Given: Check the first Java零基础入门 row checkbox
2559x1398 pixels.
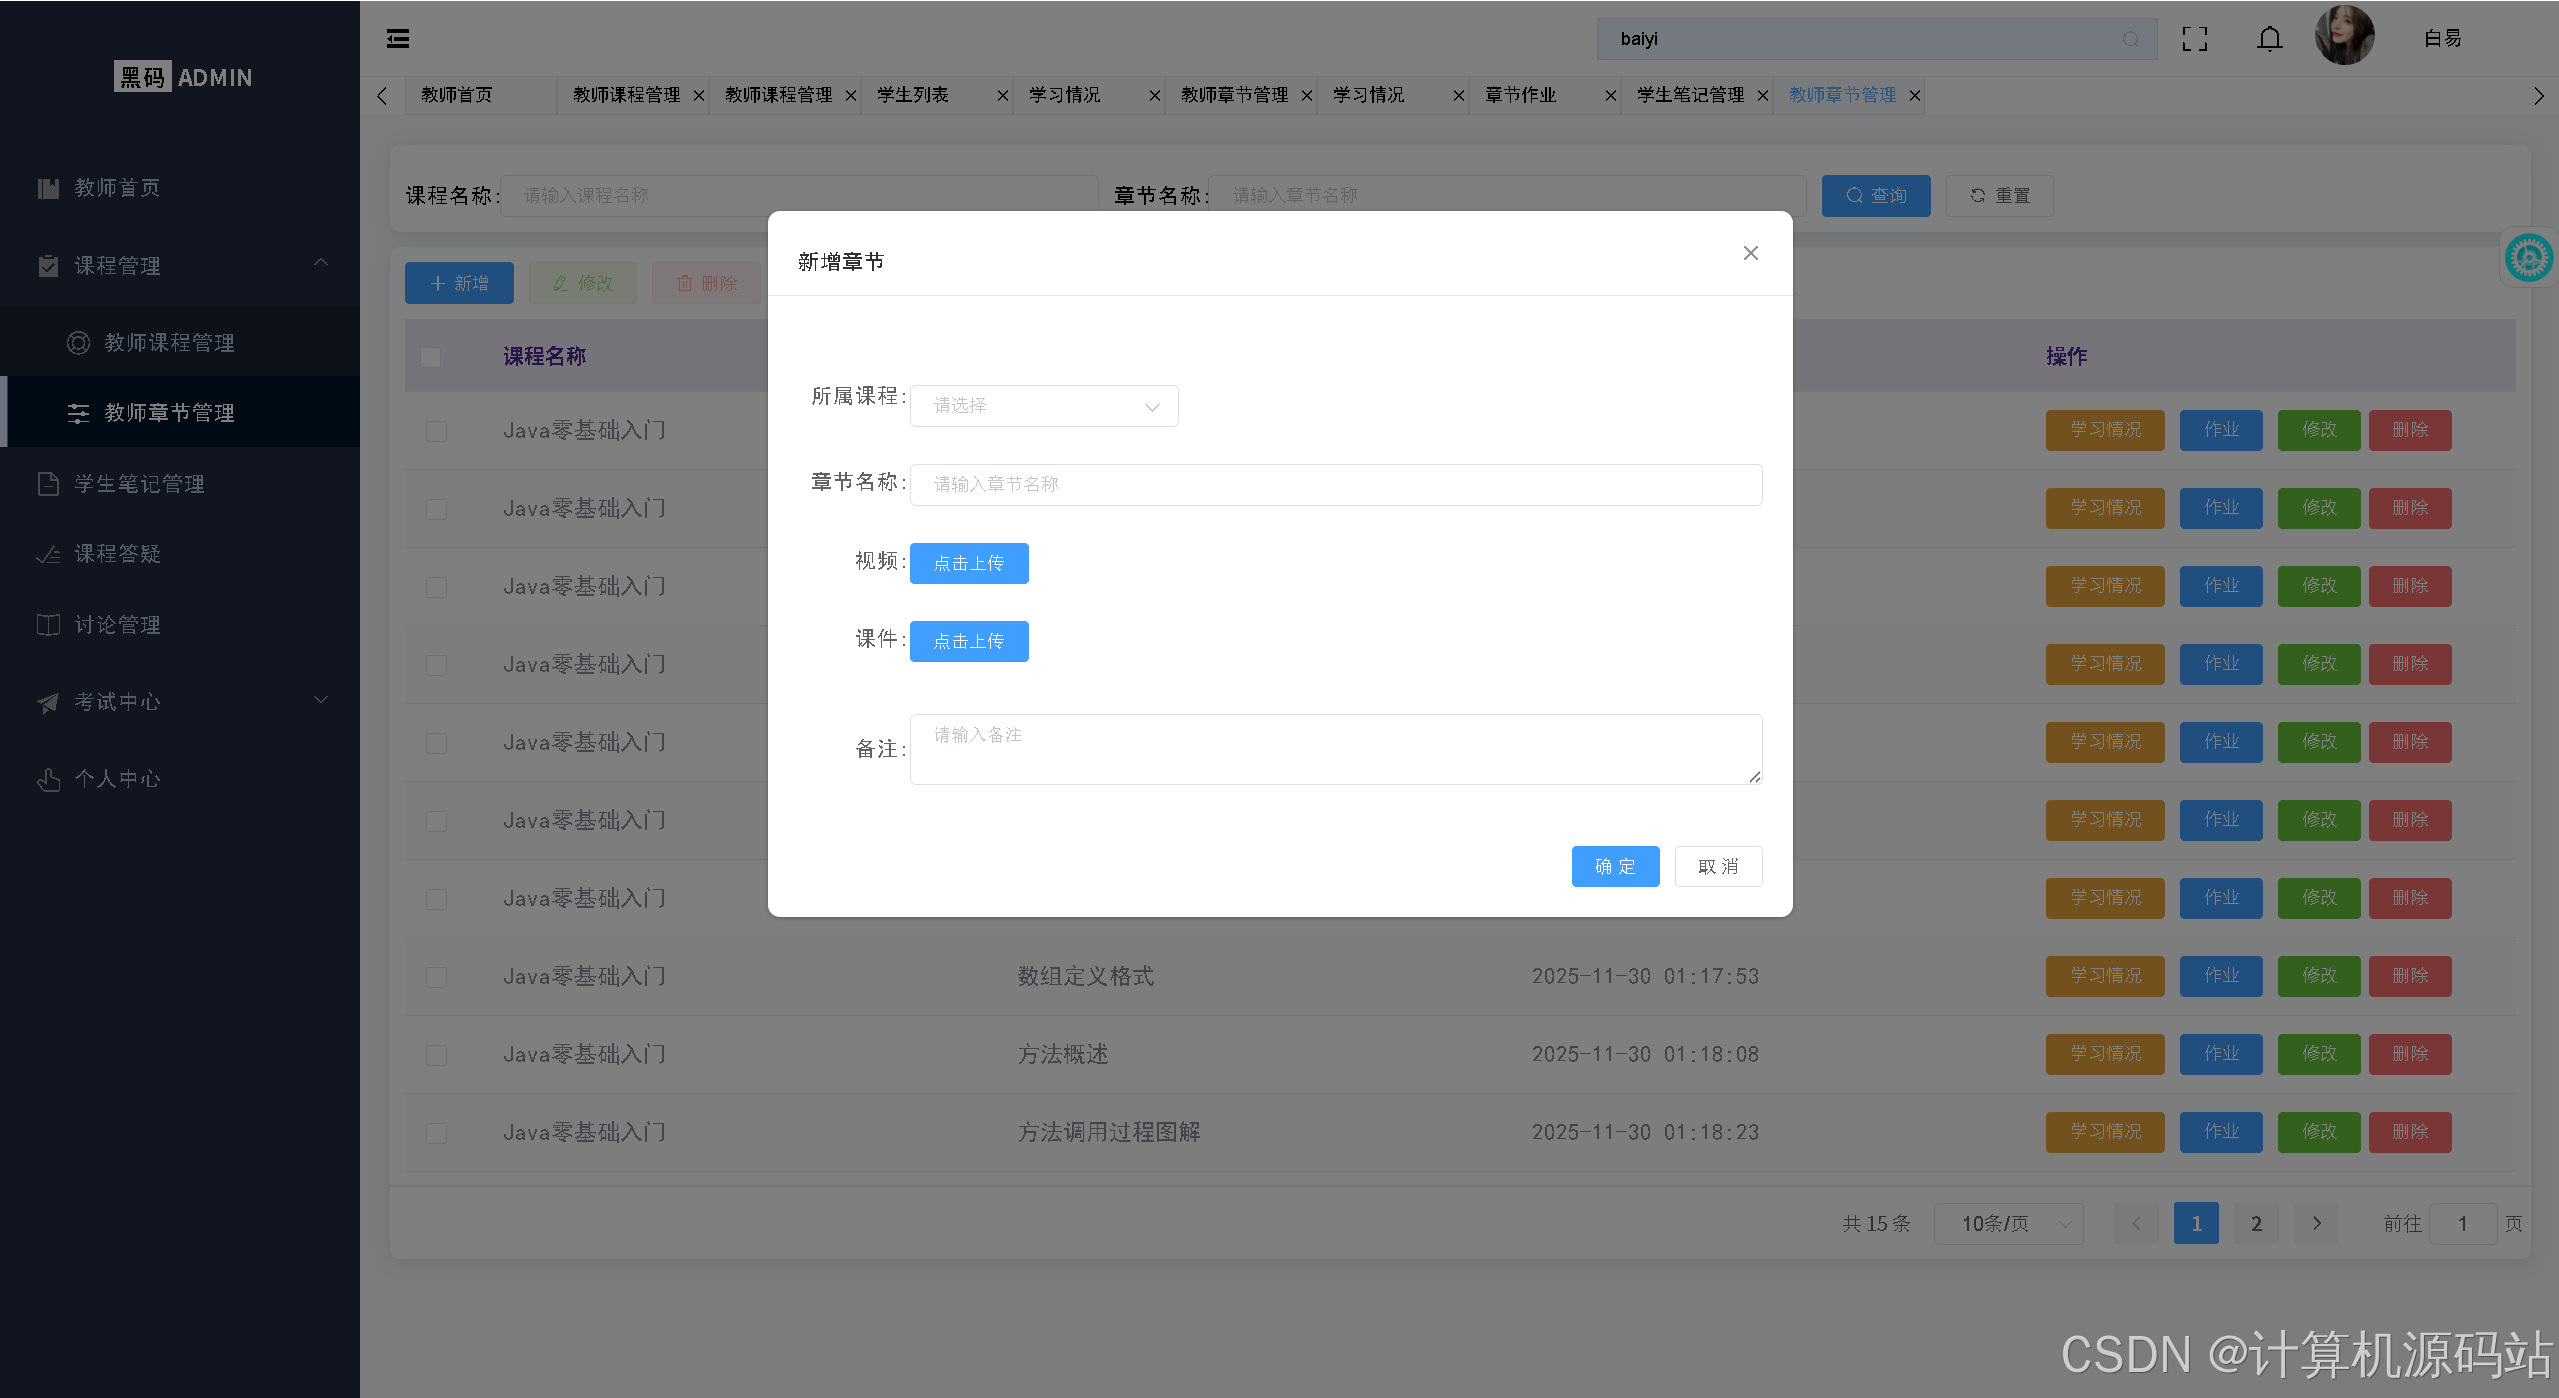Looking at the screenshot, I should (435, 430).
